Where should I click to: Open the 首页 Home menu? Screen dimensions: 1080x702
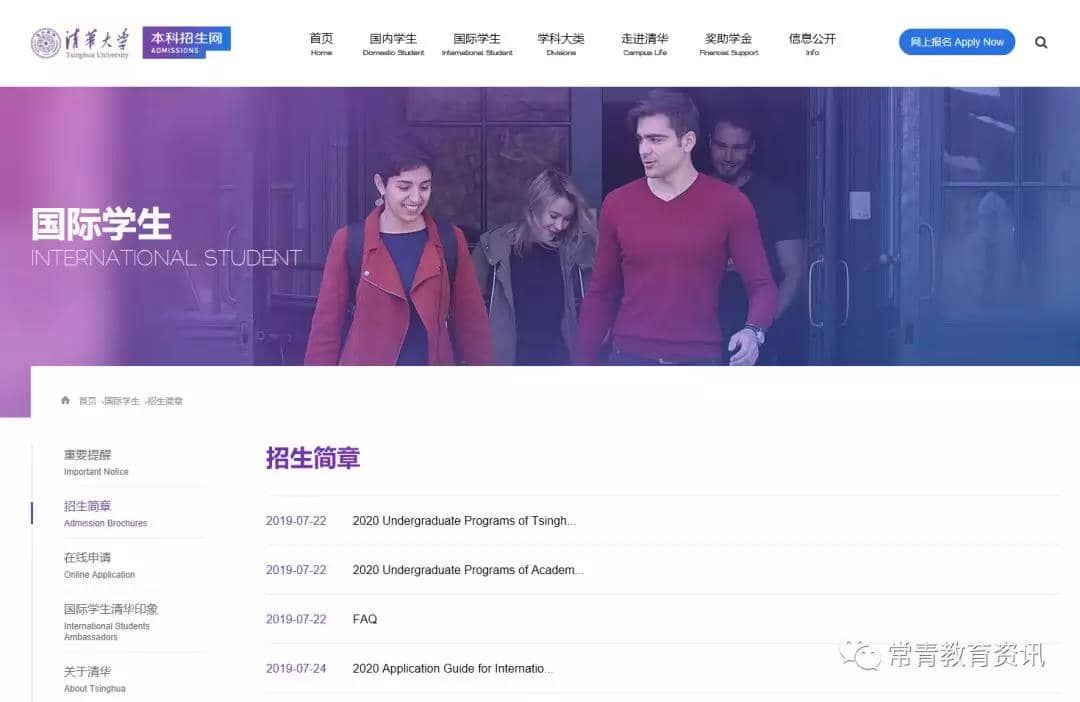click(x=321, y=44)
